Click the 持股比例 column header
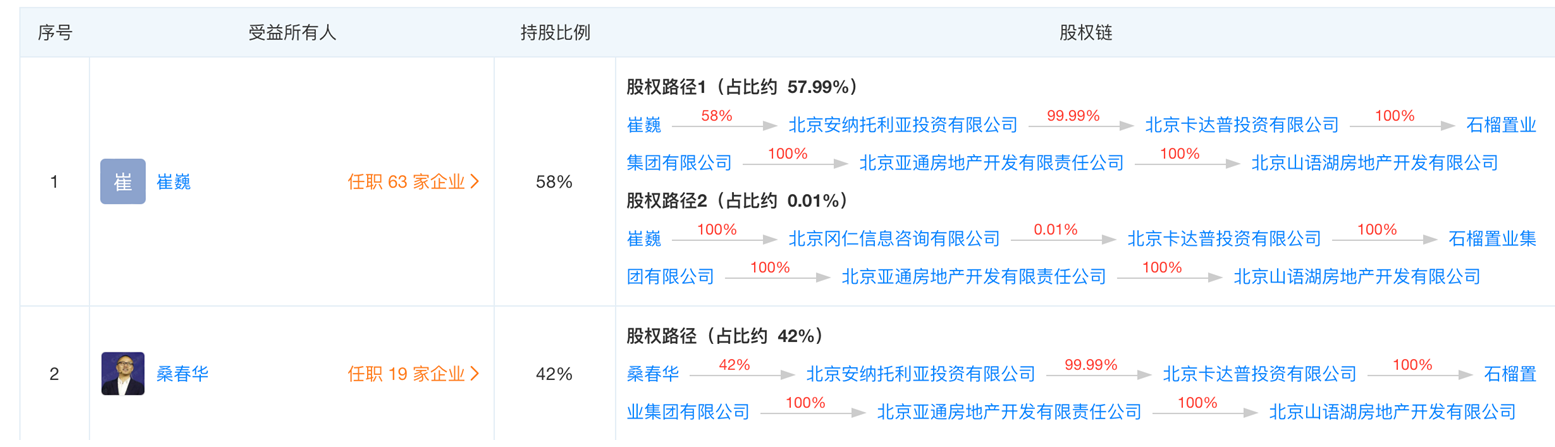Viewport: 1555px width, 447px height. pos(555,32)
